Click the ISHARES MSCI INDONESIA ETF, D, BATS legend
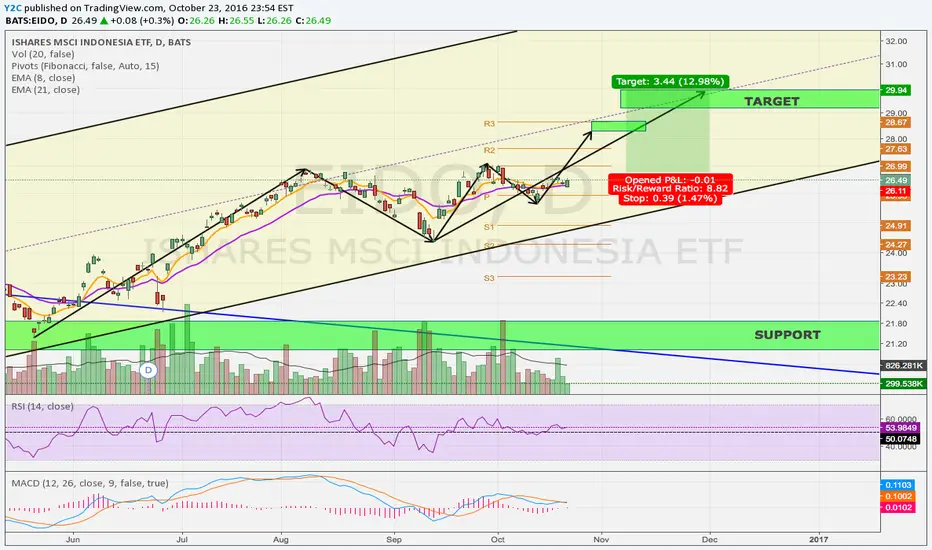The height and width of the screenshot is (550, 932). [102, 42]
